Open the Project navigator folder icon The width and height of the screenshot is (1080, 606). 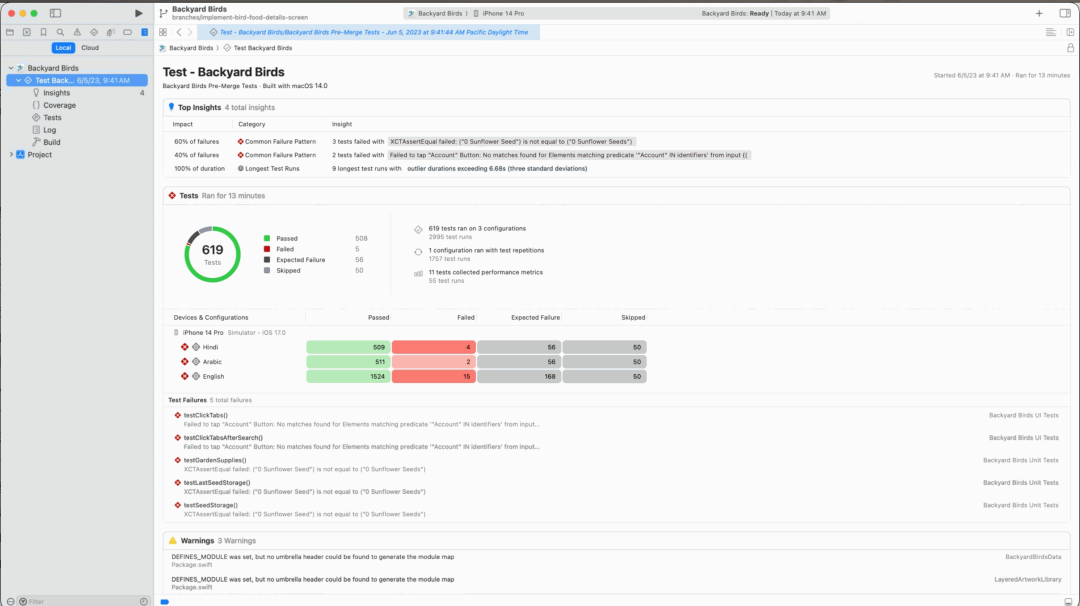coord(10,32)
